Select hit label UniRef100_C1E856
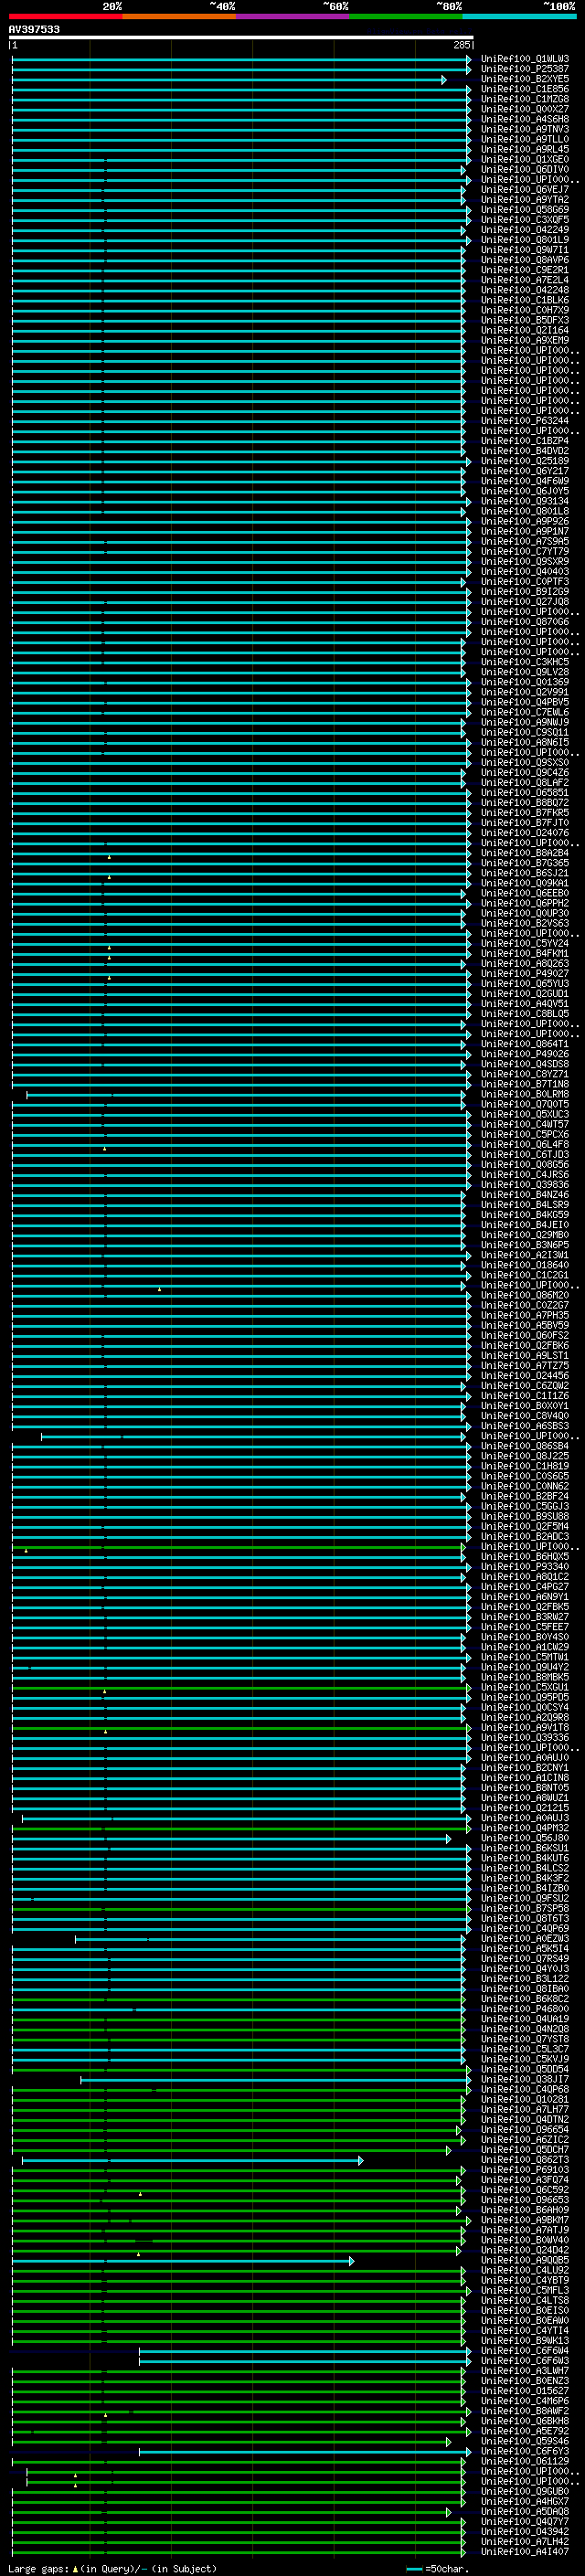585x2576 pixels. pyautogui.click(x=524, y=89)
